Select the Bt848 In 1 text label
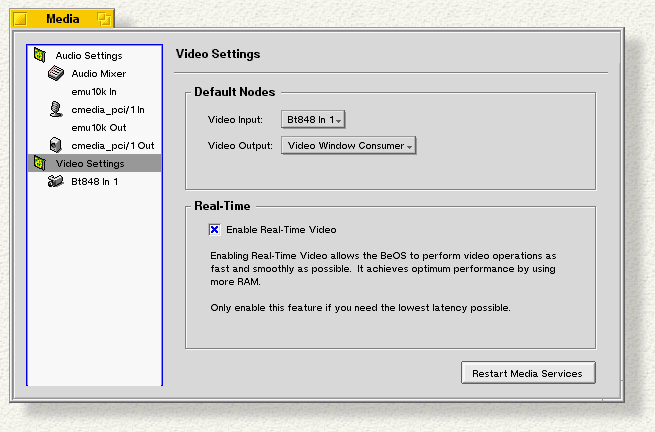Viewport: 655px width, 432px height. (x=94, y=182)
